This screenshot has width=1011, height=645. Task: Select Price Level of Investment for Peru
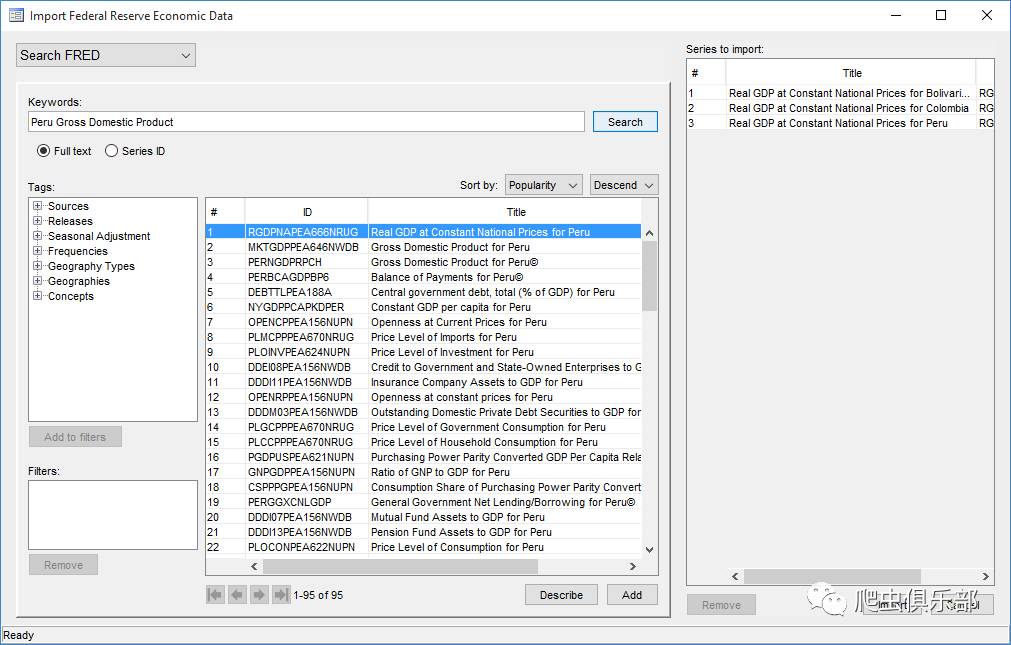(x=424, y=352)
